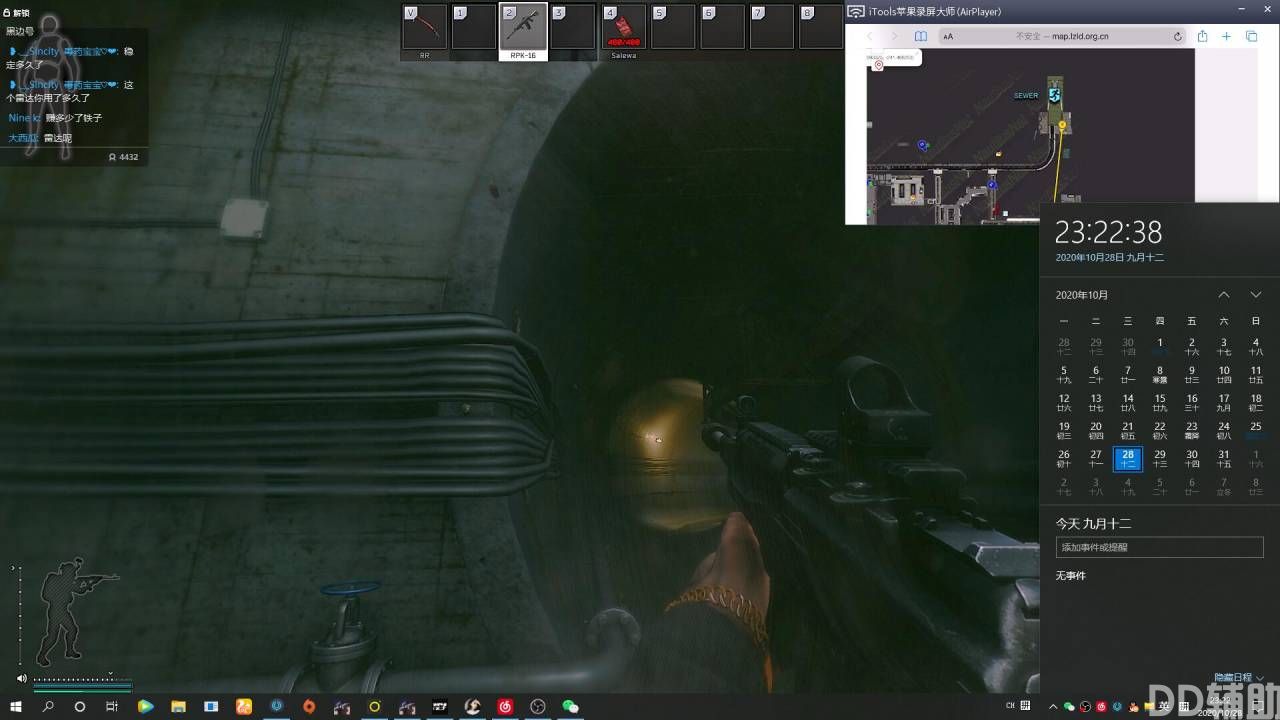The image size is (1280, 720).
Task: Click the WeChat system tray icon
Action: click(x=1069, y=706)
